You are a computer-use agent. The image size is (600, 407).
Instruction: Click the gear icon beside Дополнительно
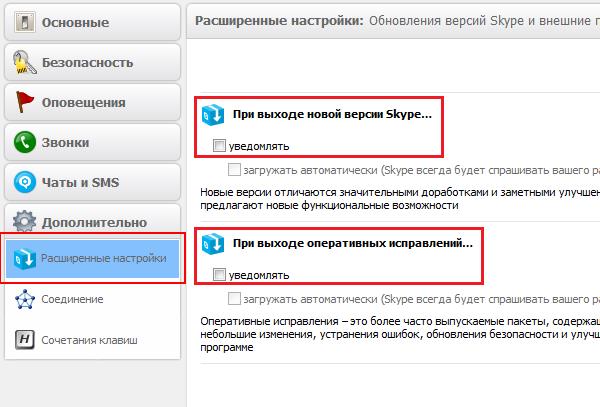coord(24,221)
